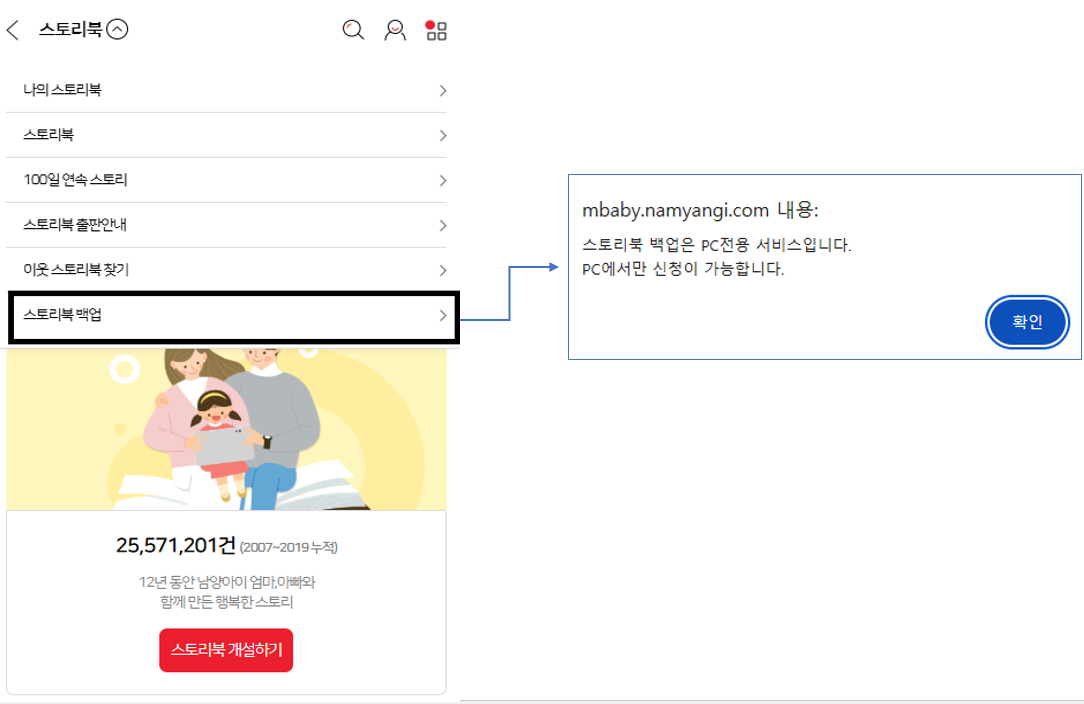This screenshot has height=704, width=1084.
Task: Click the family illustration banner
Action: coord(226,430)
